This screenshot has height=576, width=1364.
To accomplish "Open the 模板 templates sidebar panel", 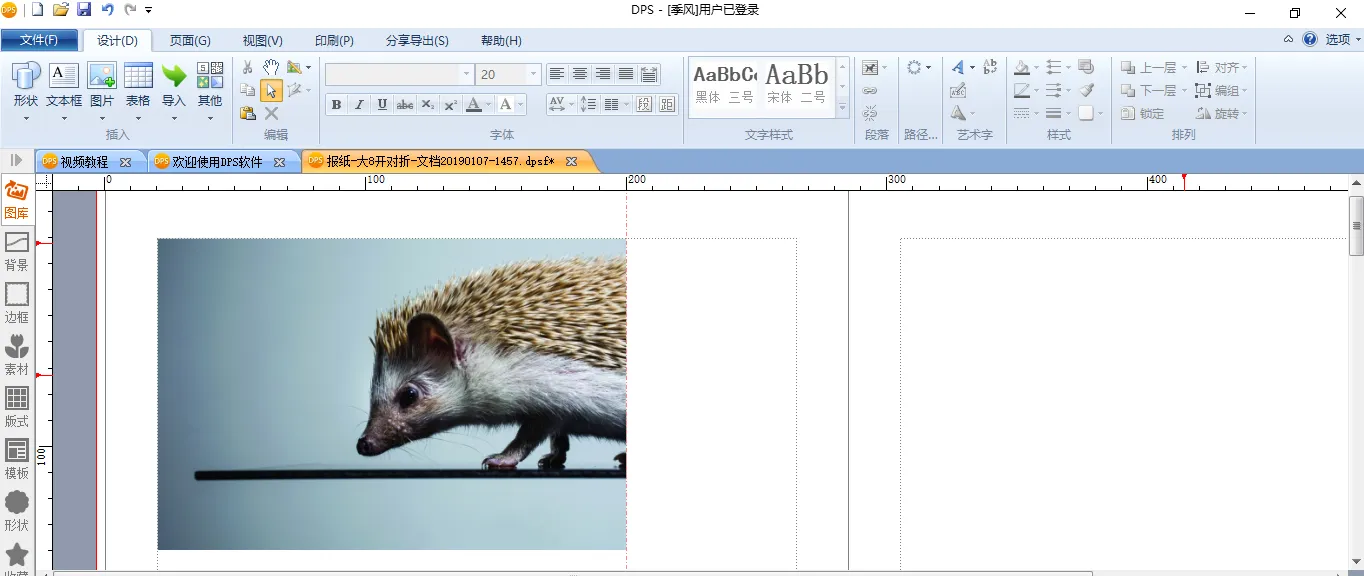I will tap(17, 459).
